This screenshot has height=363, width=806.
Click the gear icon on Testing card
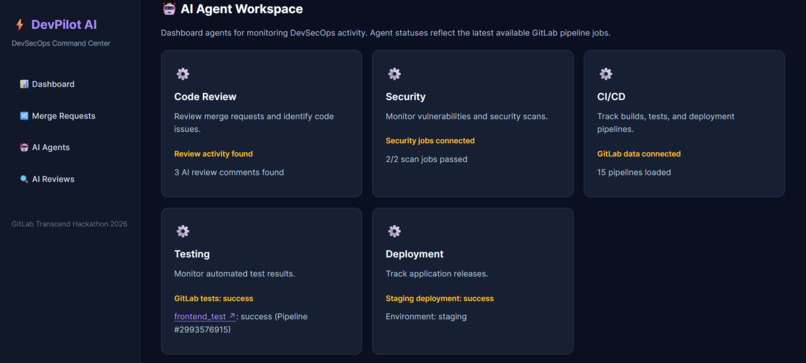click(182, 231)
